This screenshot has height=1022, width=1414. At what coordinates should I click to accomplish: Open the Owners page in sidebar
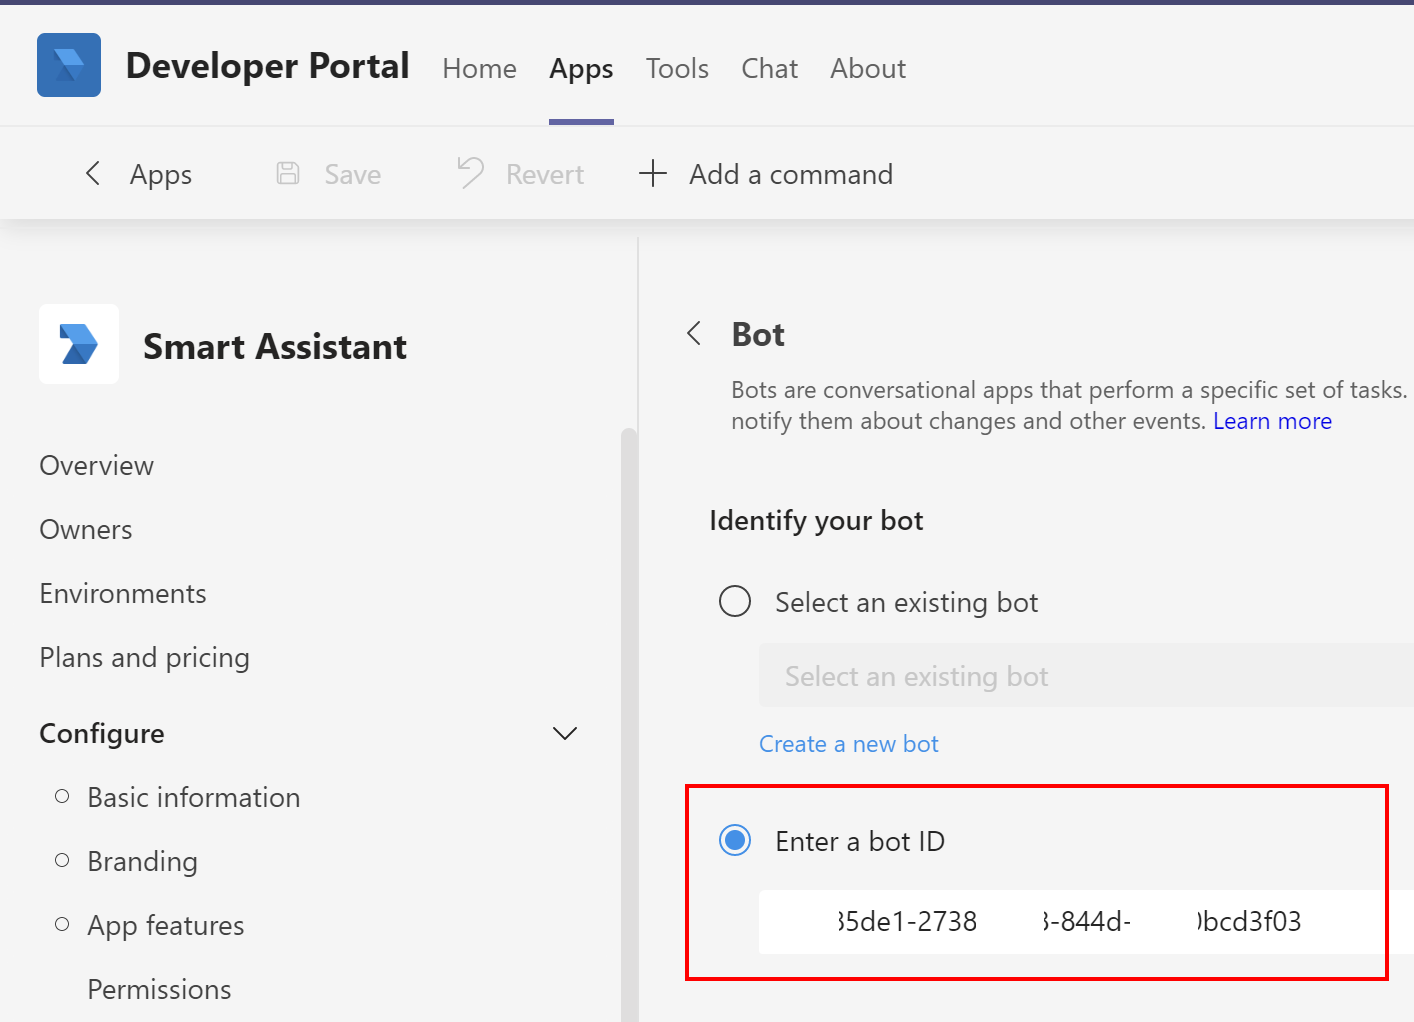86,530
